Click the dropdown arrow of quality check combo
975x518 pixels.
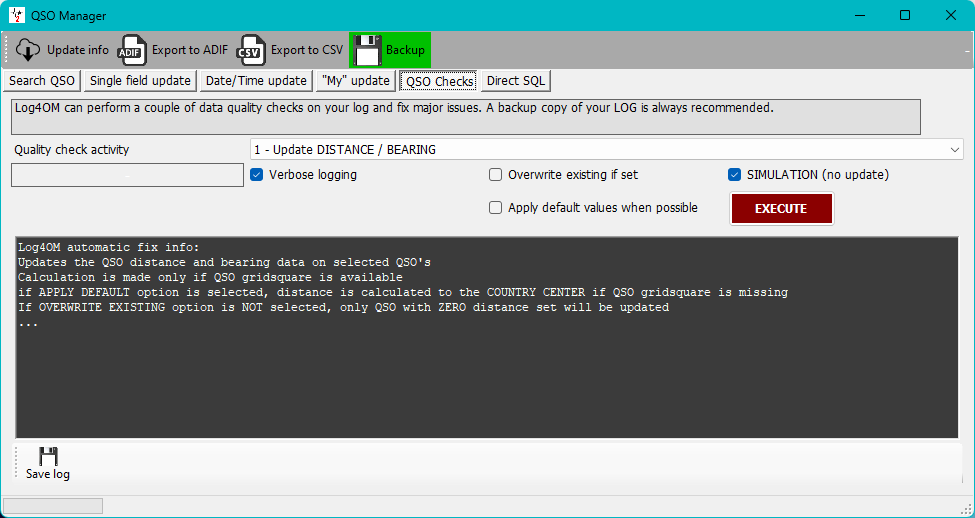tap(954, 149)
